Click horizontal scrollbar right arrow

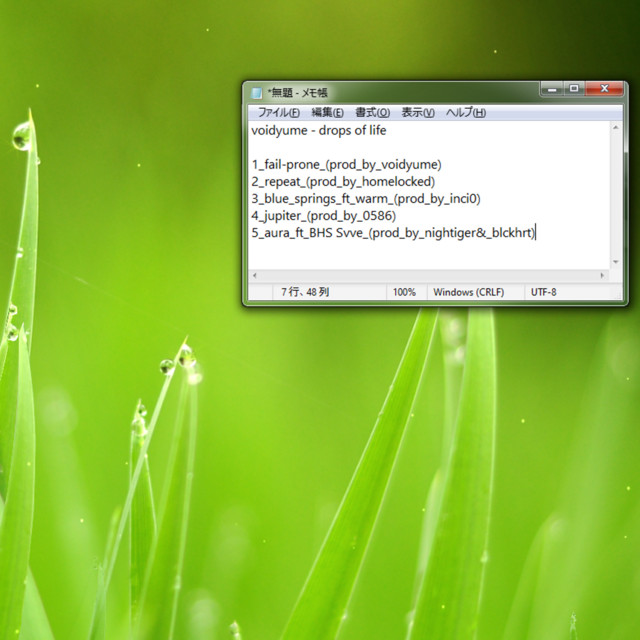pyautogui.click(x=603, y=275)
